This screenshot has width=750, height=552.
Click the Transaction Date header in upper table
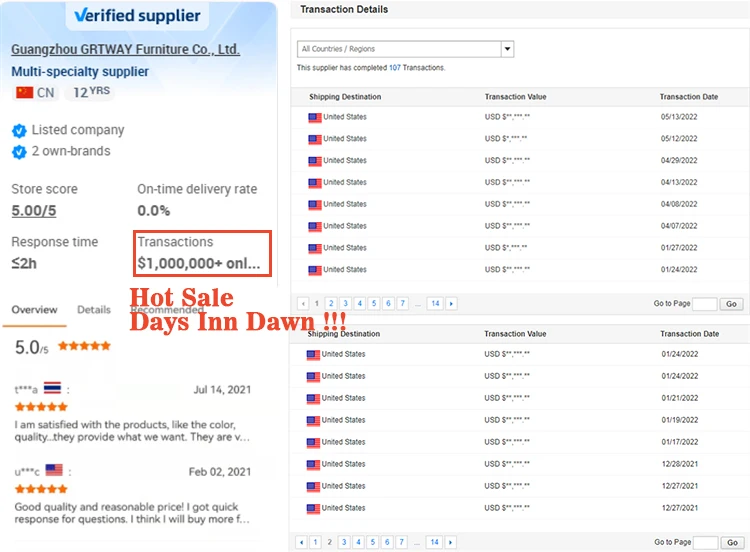(689, 97)
